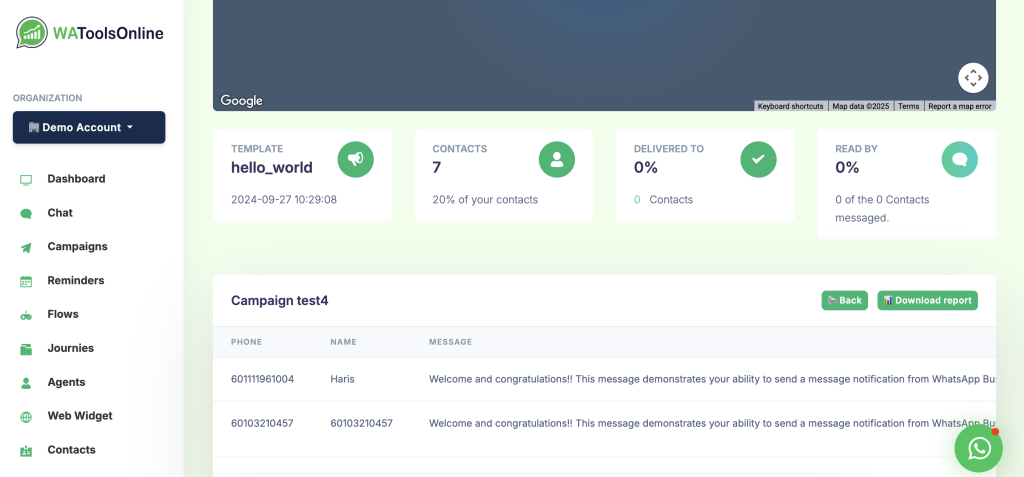The image size is (1024, 477).
Task: Click the Map data ©2025 label
Action: pyautogui.click(x=861, y=106)
